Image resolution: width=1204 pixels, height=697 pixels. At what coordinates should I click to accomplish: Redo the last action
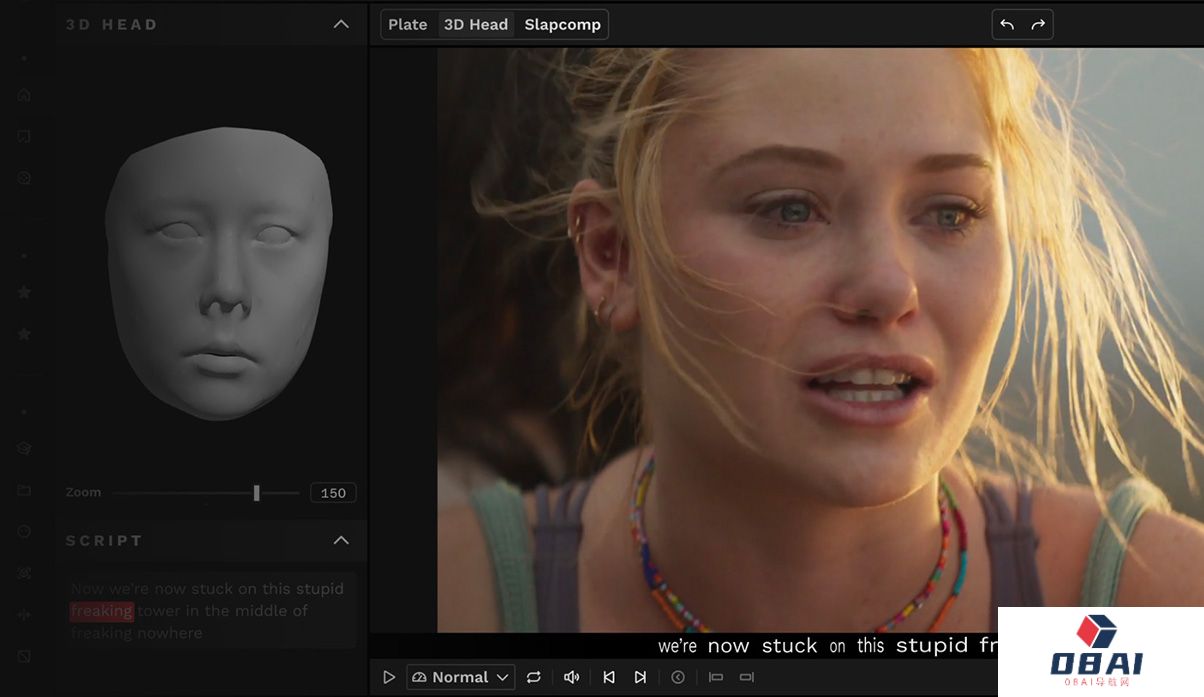pos(1038,25)
